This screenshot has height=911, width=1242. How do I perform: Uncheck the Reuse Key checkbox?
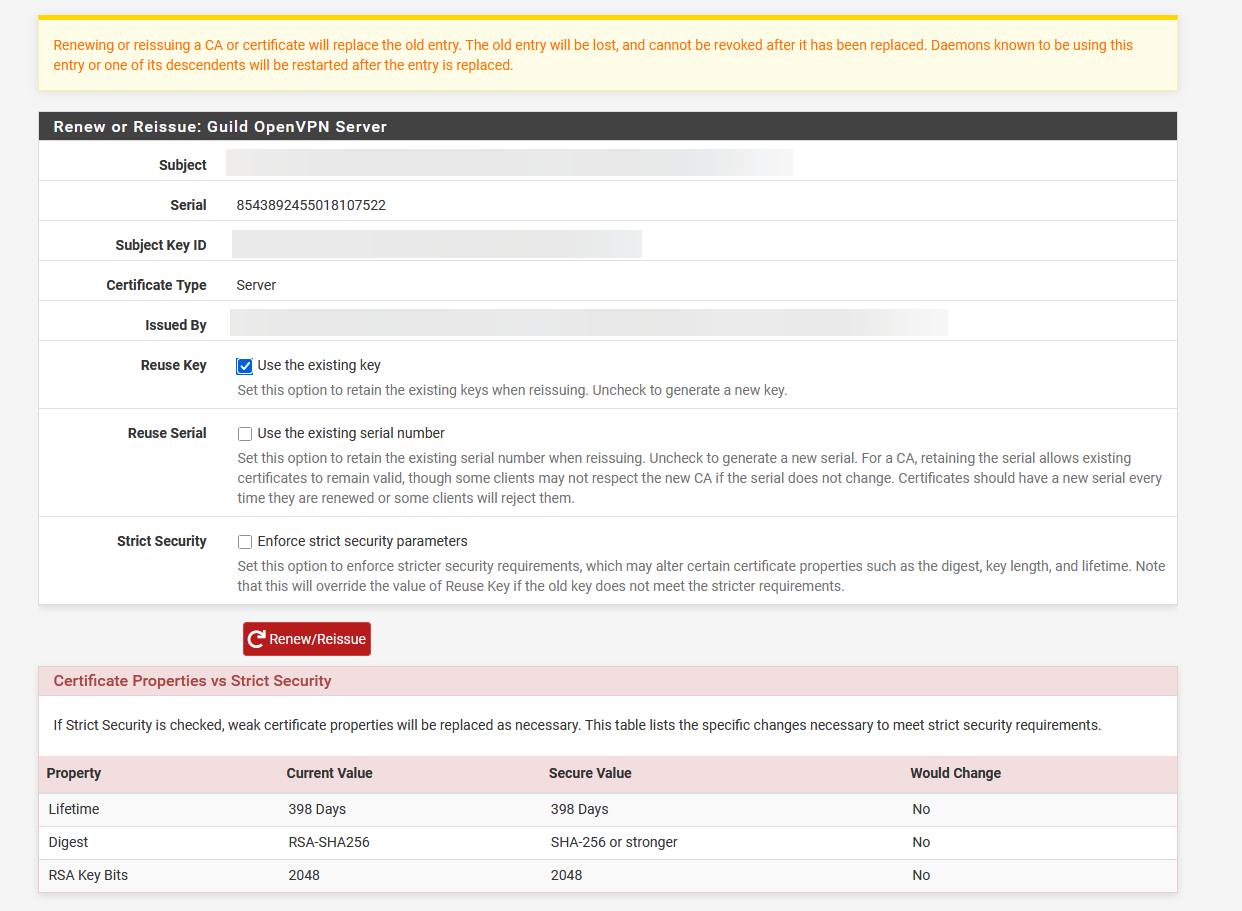click(245, 366)
